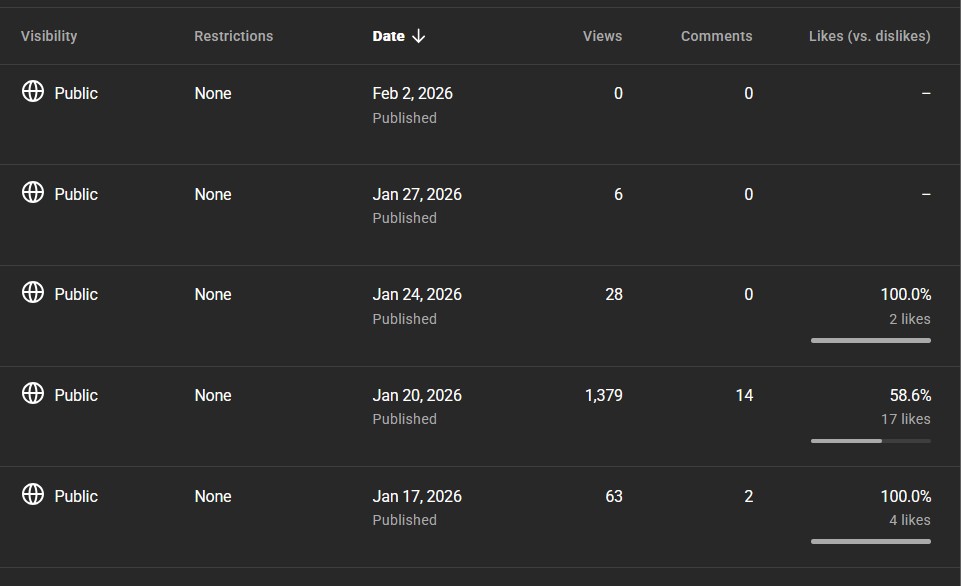Image resolution: width=961 pixels, height=586 pixels.
Task: Click globe icon for Jan 24, 2026 video
Action: 33,293
